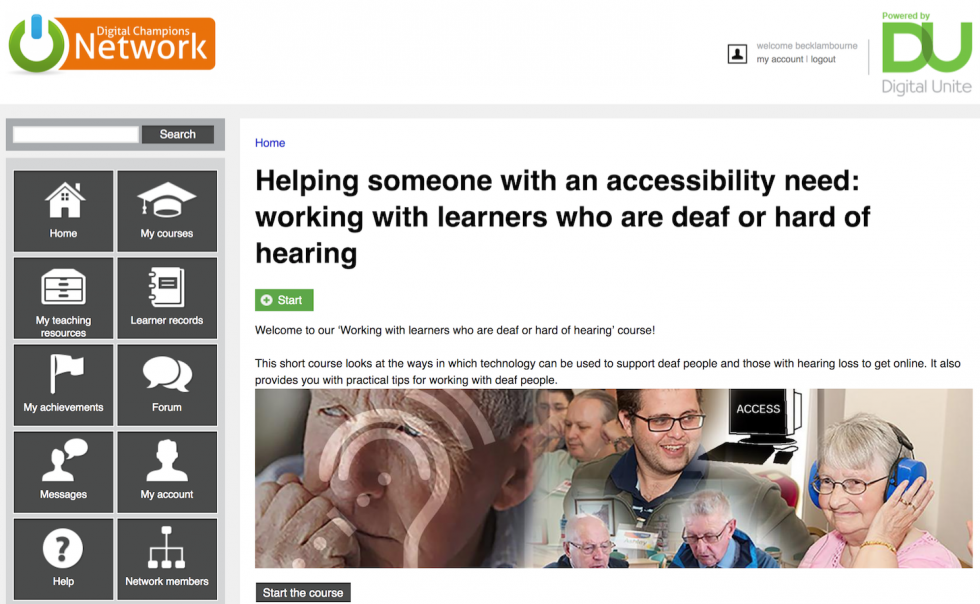Open My teaching resources tile

pos(63,298)
